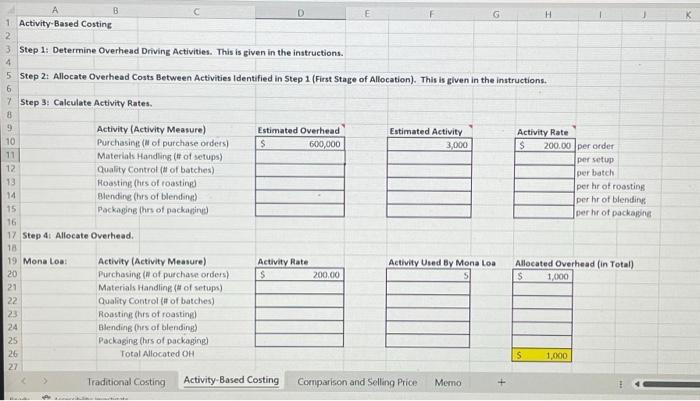The width and height of the screenshot is (700, 401).
Task: Click Mona Loa Packaging activity rate cell
Action: tap(300, 340)
